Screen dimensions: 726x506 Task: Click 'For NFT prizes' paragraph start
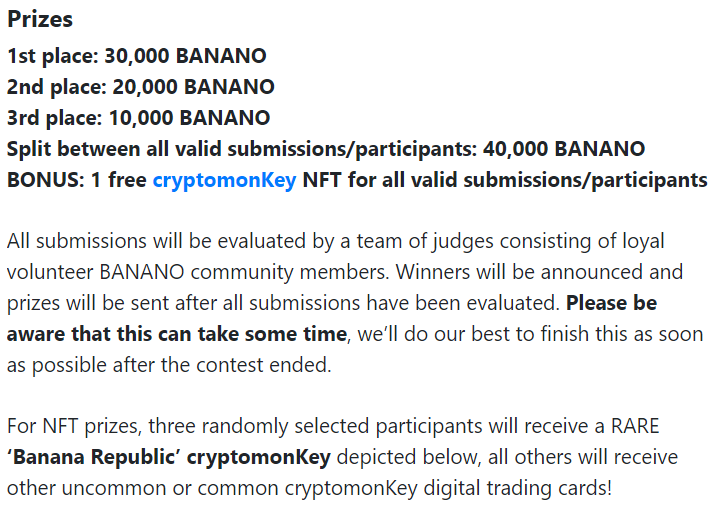74,426
